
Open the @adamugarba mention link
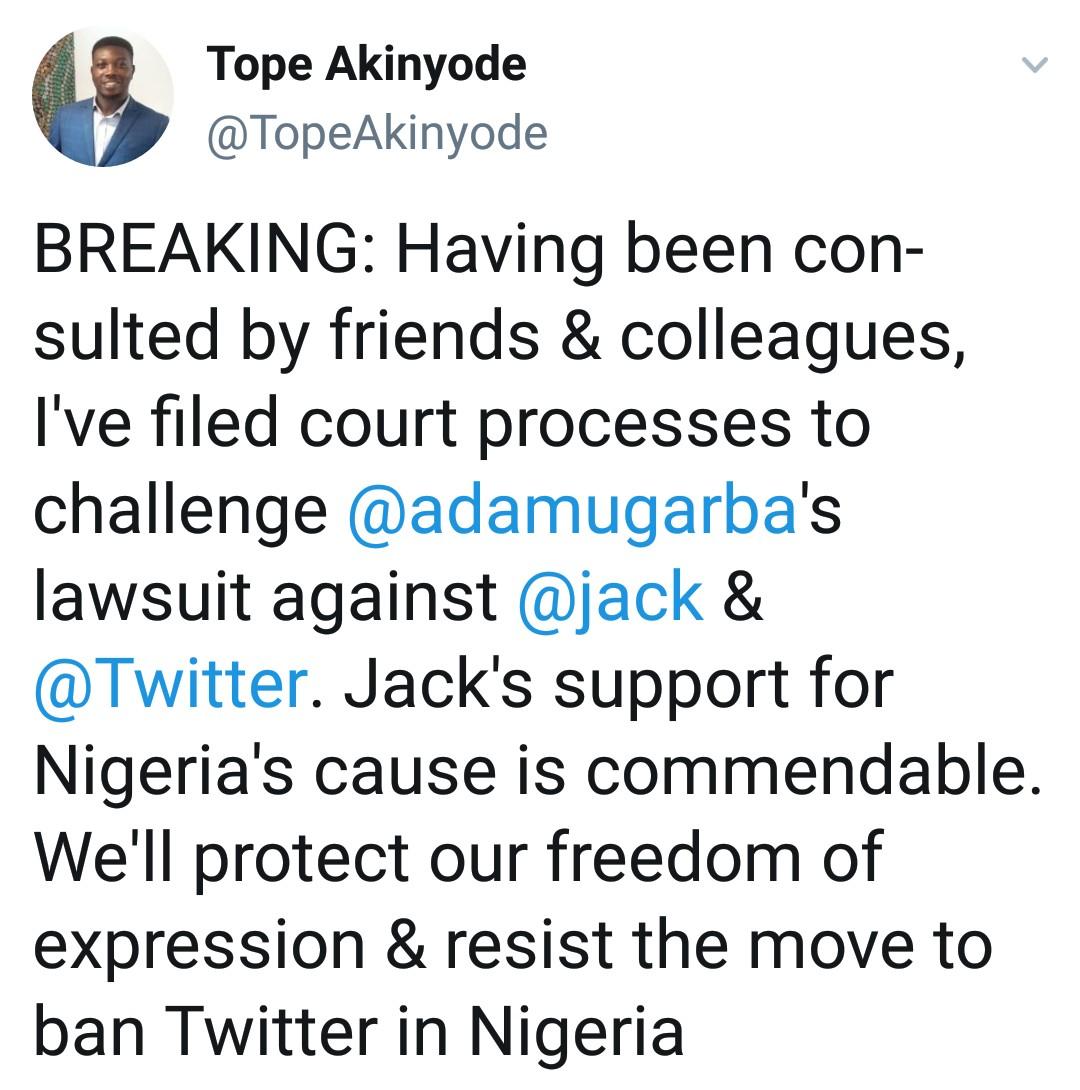[x=572, y=512]
